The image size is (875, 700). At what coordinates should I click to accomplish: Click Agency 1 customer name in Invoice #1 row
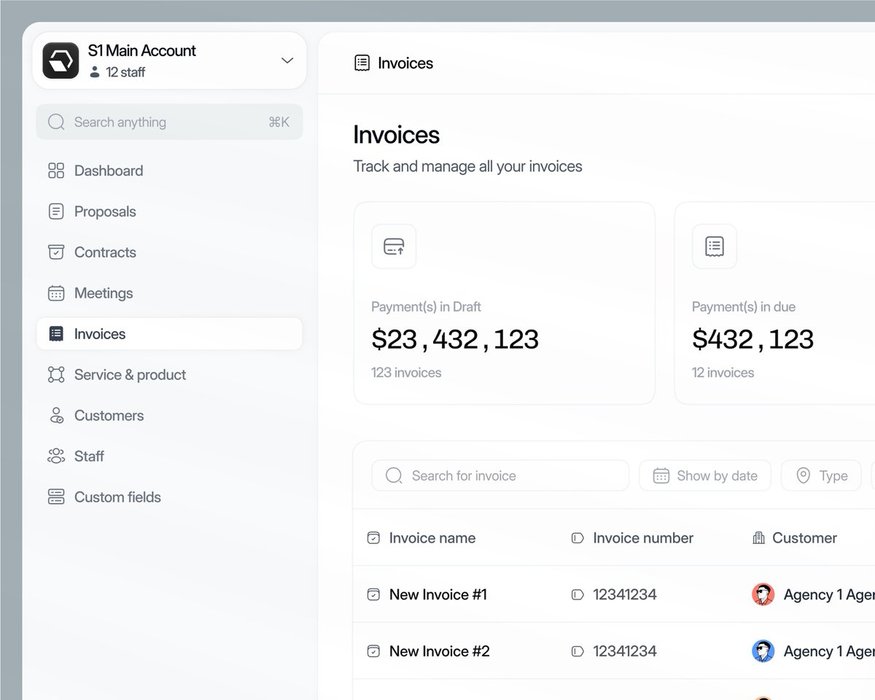click(829, 594)
